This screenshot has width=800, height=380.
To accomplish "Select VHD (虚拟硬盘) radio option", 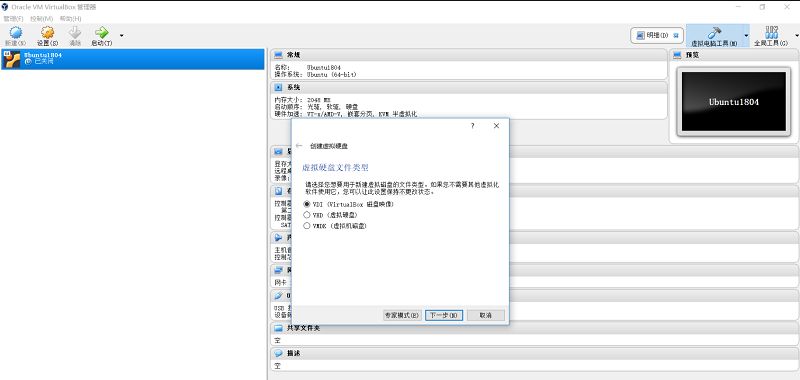I will pyautogui.click(x=307, y=215).
